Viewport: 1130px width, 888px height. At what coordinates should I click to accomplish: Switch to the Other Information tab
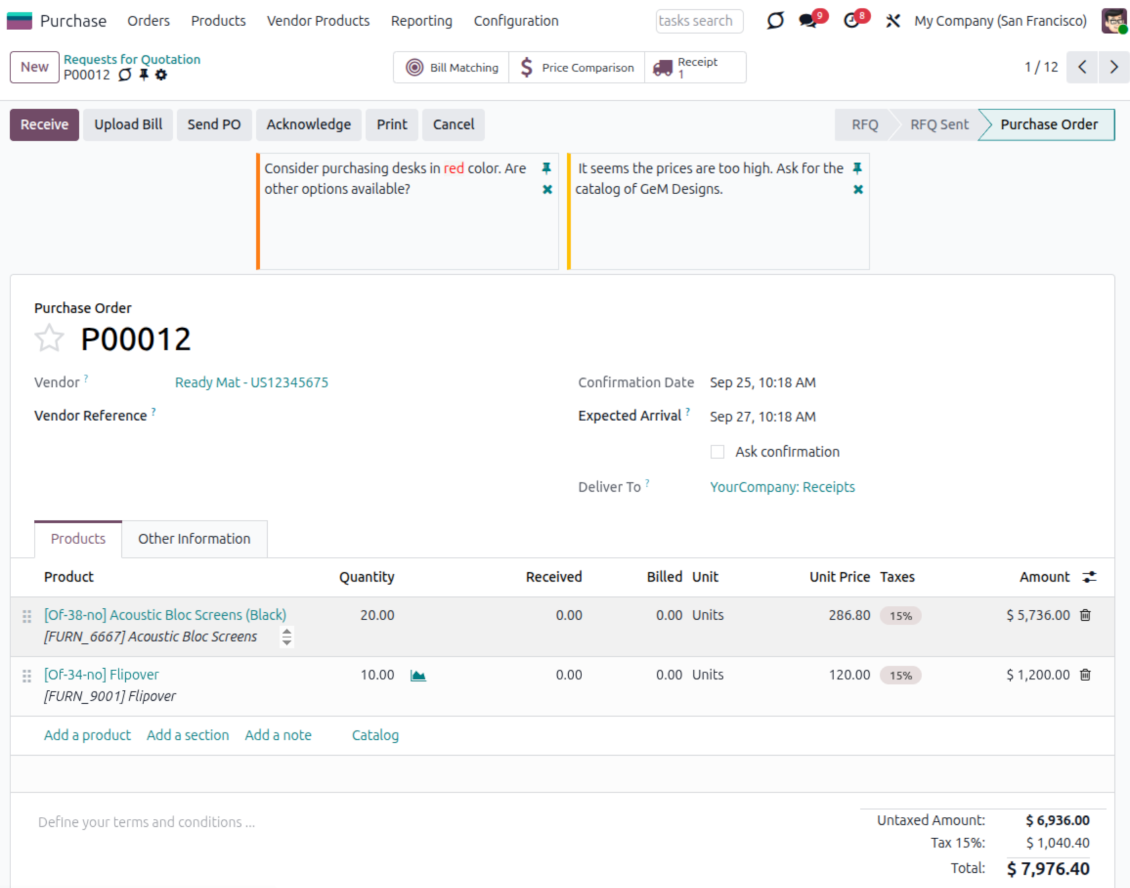coord(194,538)
